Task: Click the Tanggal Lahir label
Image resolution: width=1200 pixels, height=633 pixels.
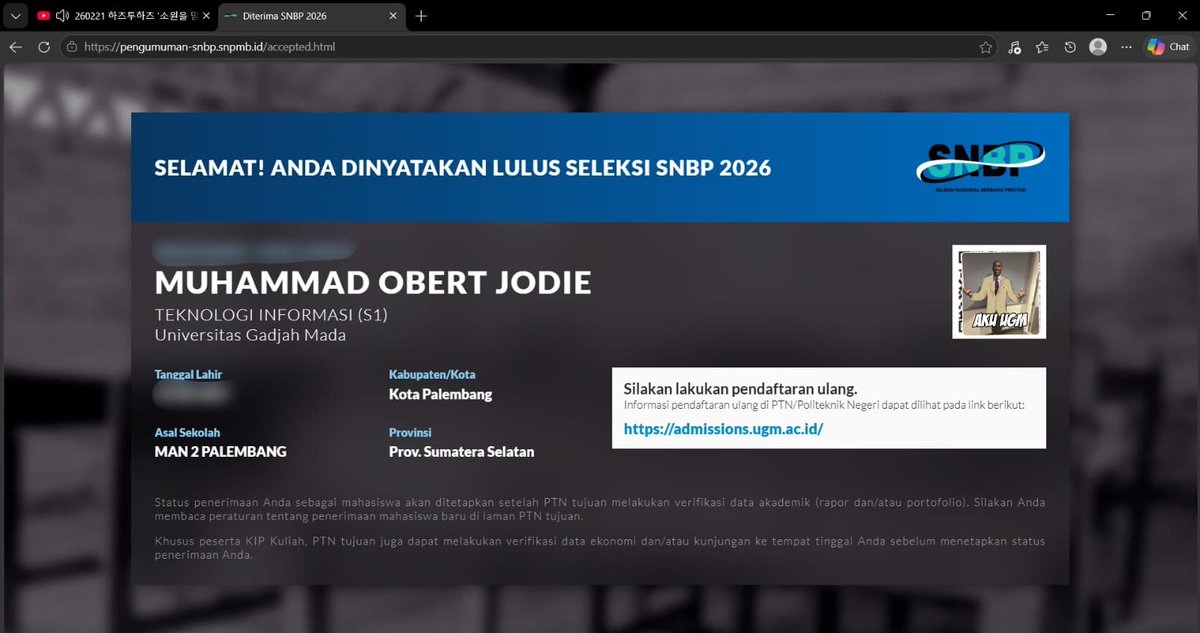Action: pyautogui.click(x=188, y=375)
